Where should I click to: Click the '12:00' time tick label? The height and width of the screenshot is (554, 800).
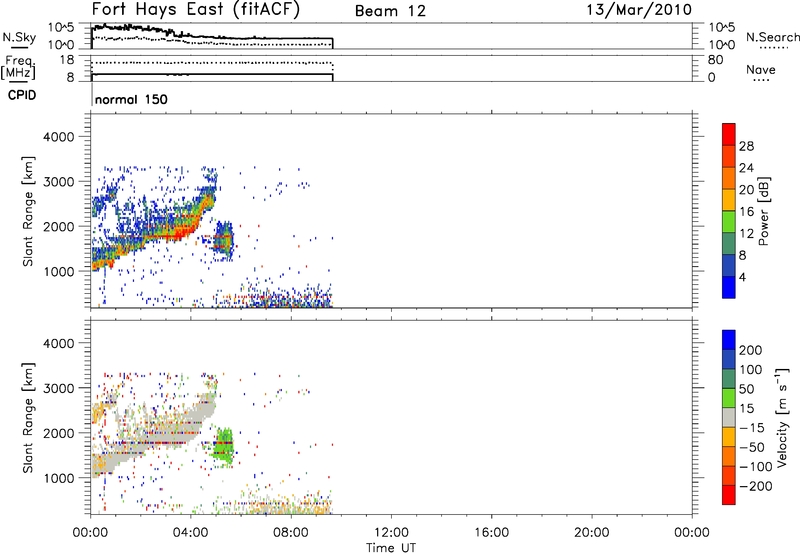click(x=391, y=533)
